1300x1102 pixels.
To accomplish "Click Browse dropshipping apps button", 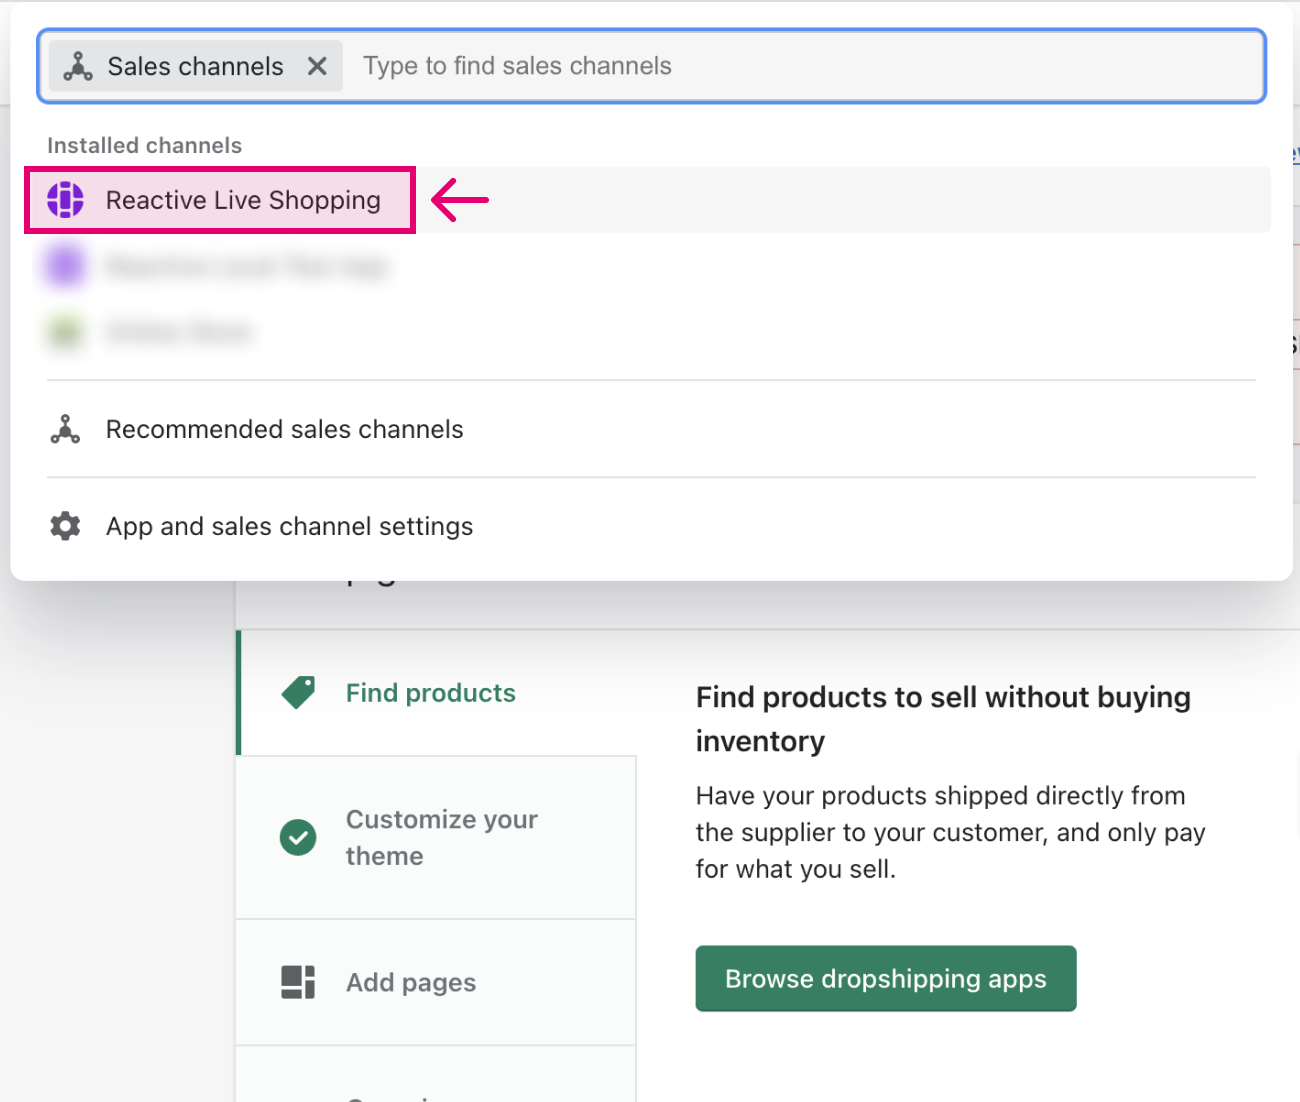I will click(x=886, y=978).
